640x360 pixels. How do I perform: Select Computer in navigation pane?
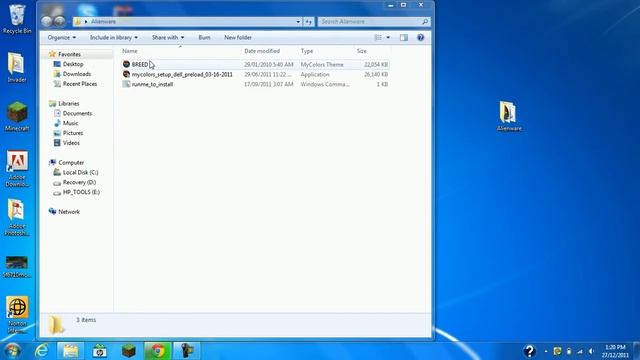71,162
